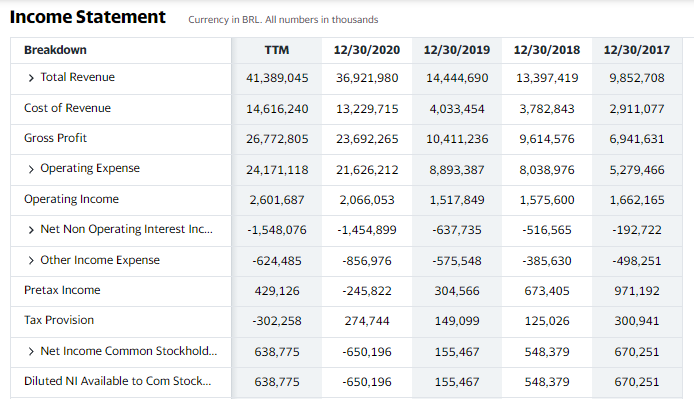Click the Operating Income row label
Viewport: 694px width, 399px height.
[71, 199]
